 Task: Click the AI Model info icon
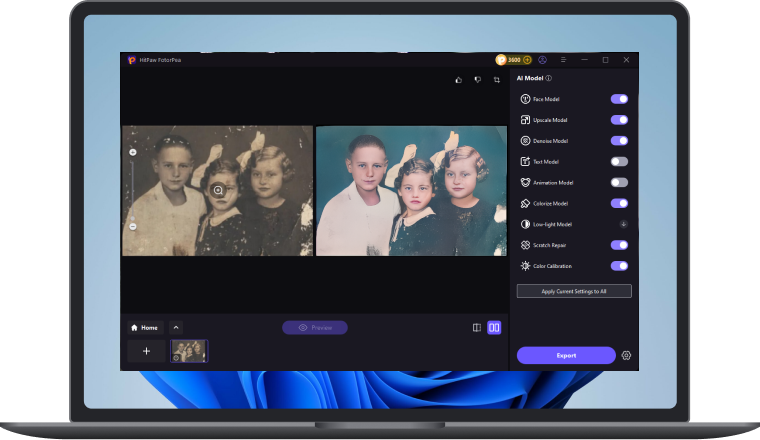tap(549, 78)
